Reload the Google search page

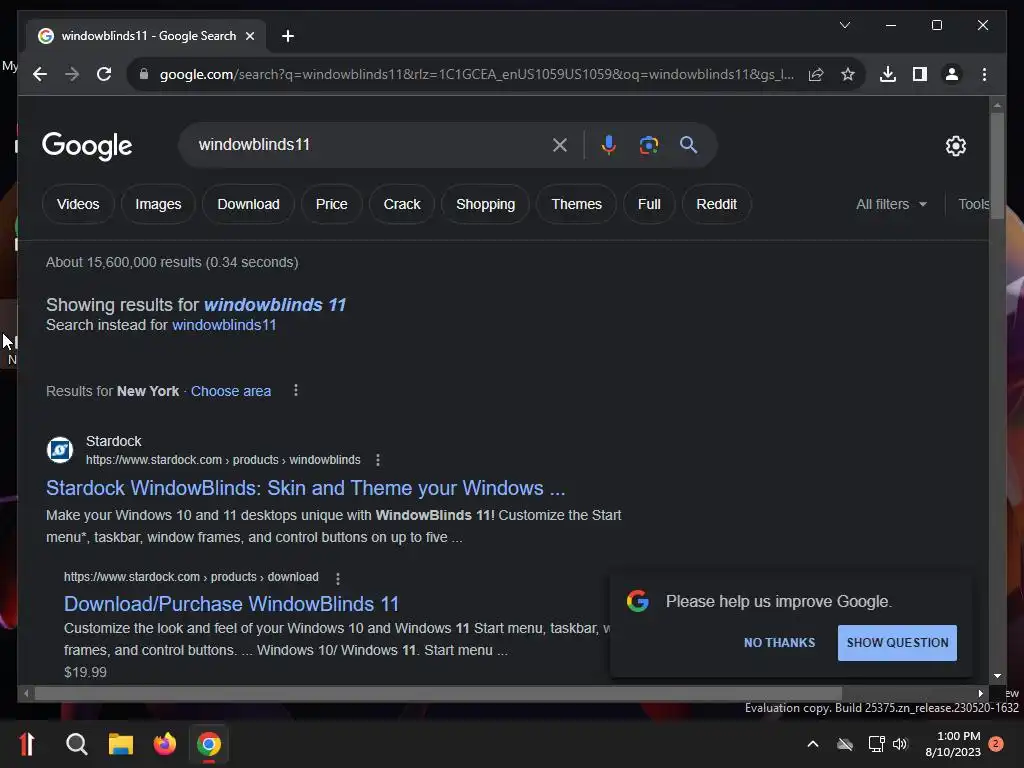104,74
